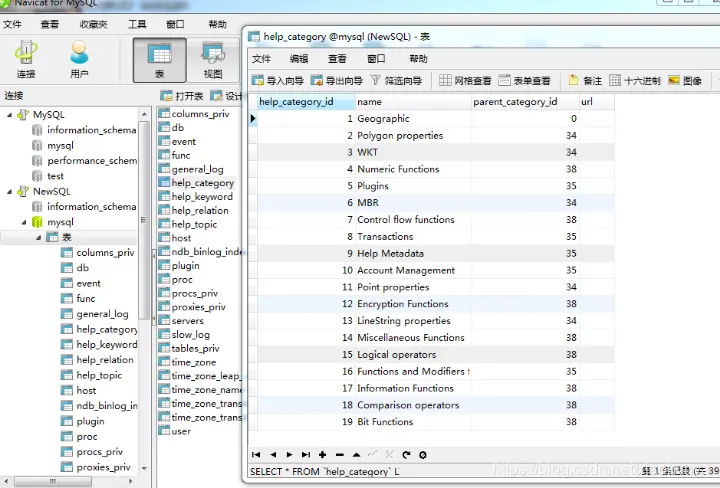Viewport: 720px width, 488px height.
Task: Click the tree panel horizontal scrollbar thumb
Action: 53,482
